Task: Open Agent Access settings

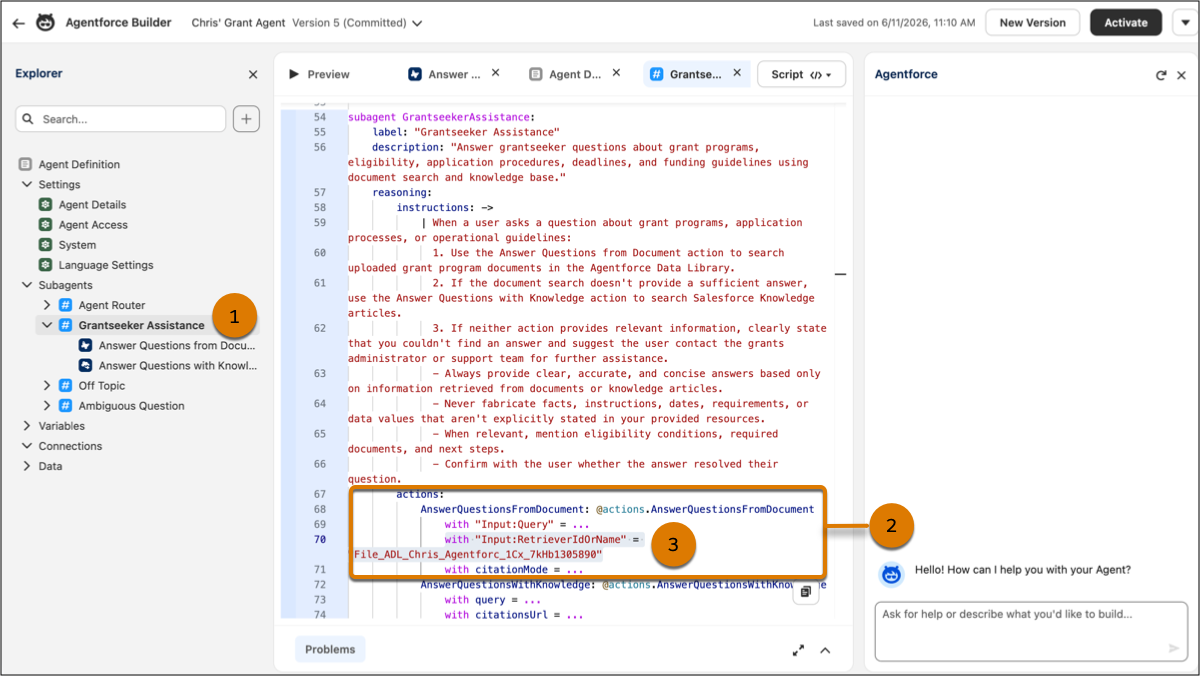Action: pos(93,225)
